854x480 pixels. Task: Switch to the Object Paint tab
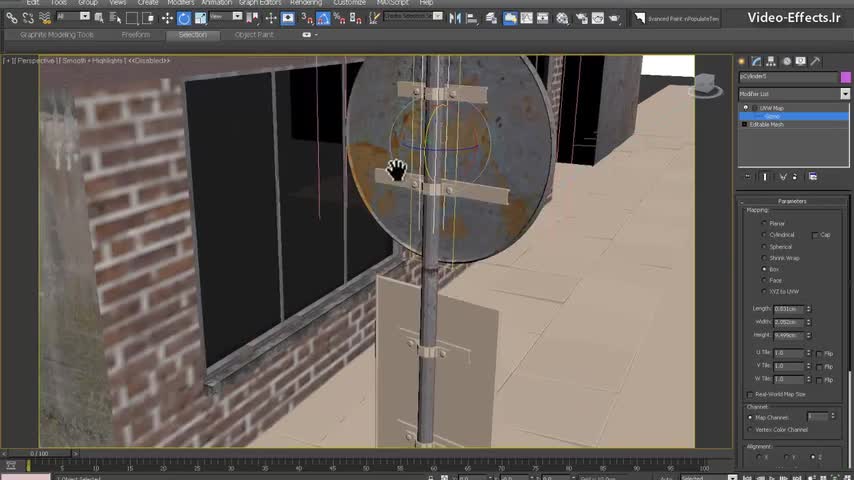254,35
